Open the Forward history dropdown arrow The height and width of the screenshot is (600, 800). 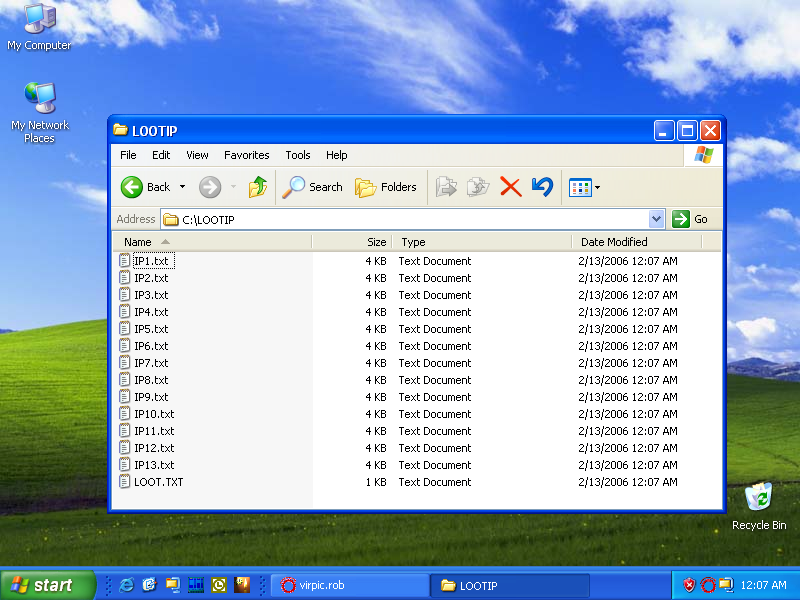click(x=234, y=187)
